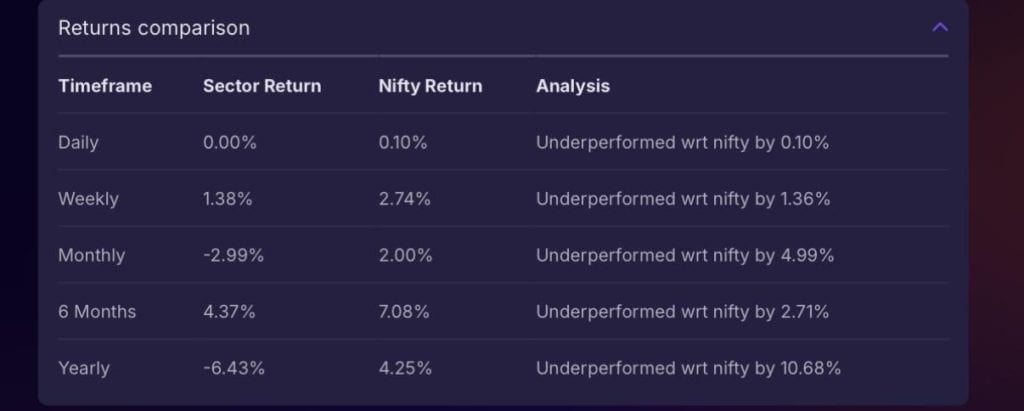Collapse the Returns comparison panel chevron
The height and width of the screenshot is (411, 1024).
(x=939, y=27)
